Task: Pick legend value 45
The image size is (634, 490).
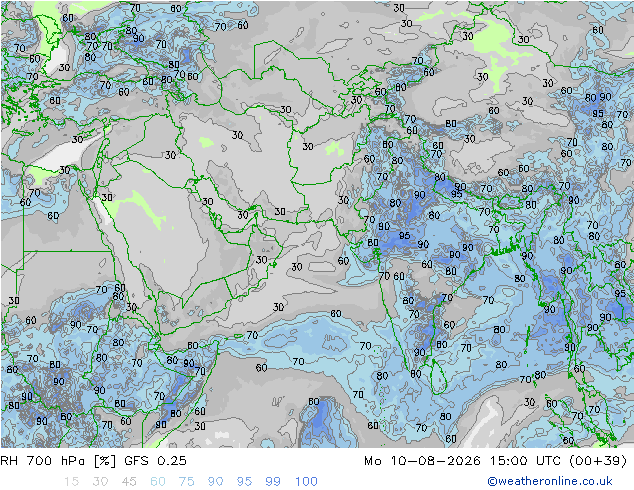Action: tap(129, 482)
